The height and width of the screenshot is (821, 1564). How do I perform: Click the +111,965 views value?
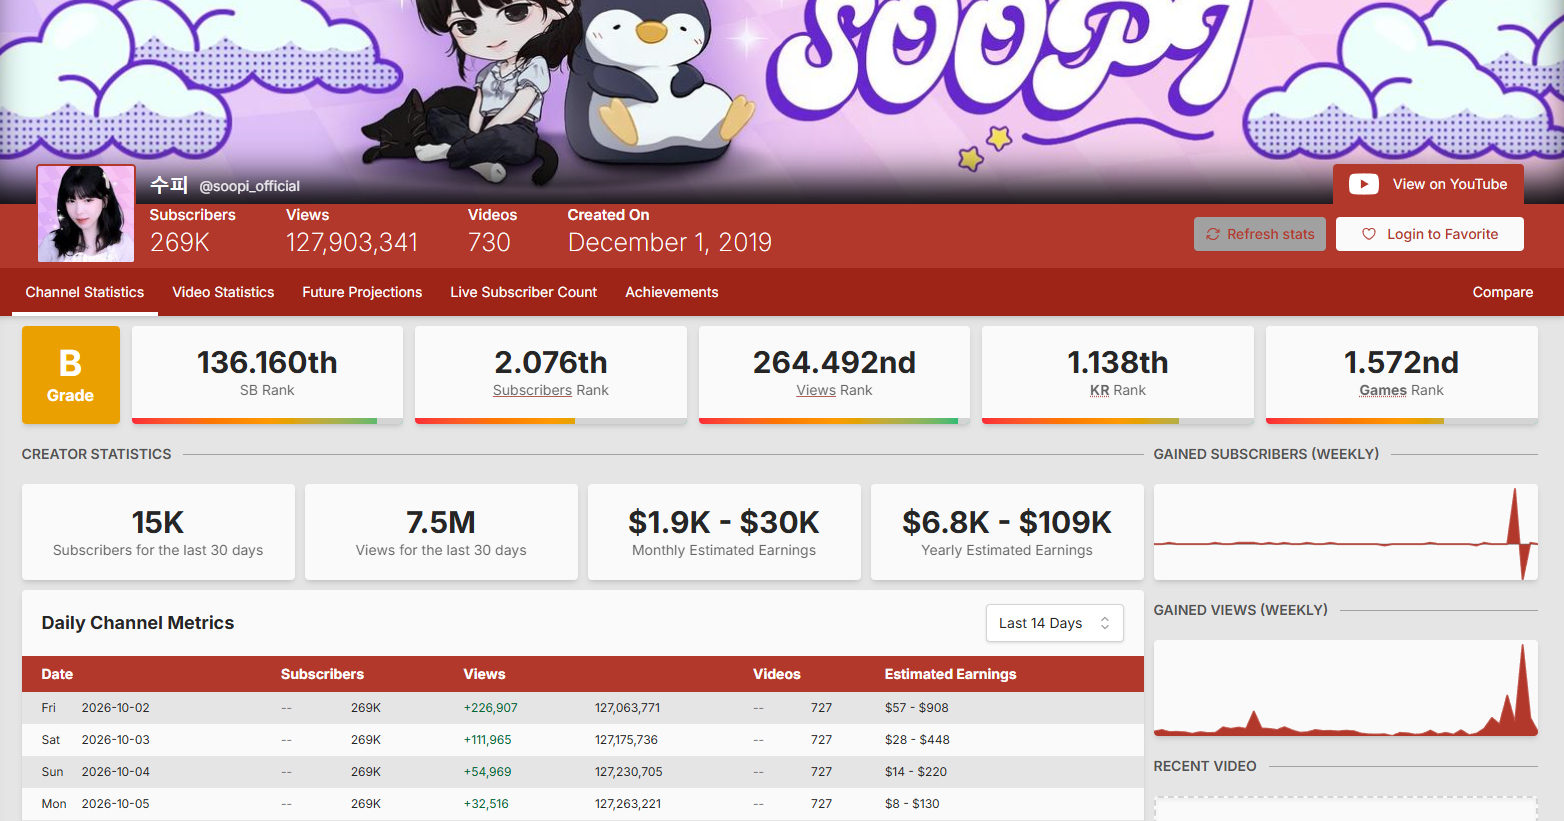pyautogui.click(x=487, y=740)
